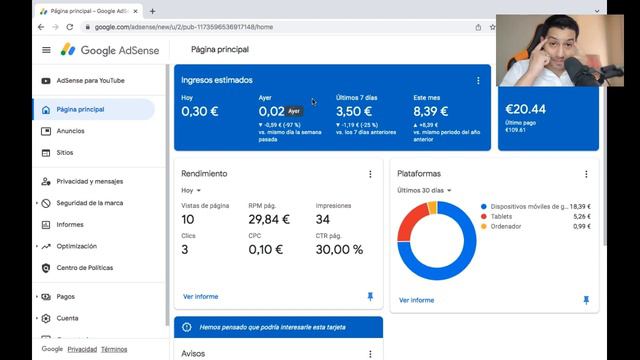Open Ver informe link in Rendimiento card
This screenshot has width=640, height=360.
pyautogui.click(x=200, y=297)
